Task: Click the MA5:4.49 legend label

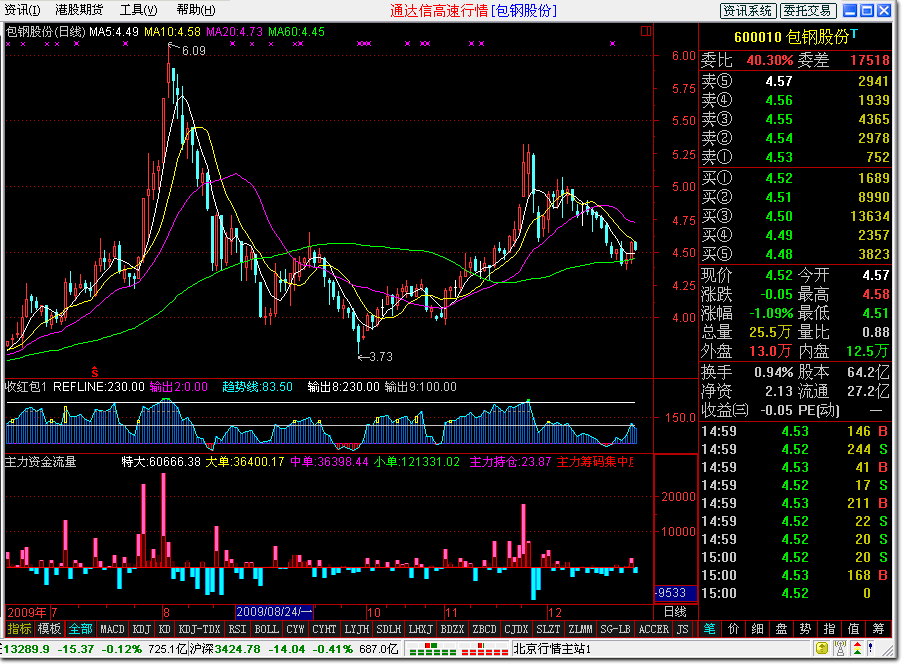Action: pyautogui.click(x=114, y=32)
